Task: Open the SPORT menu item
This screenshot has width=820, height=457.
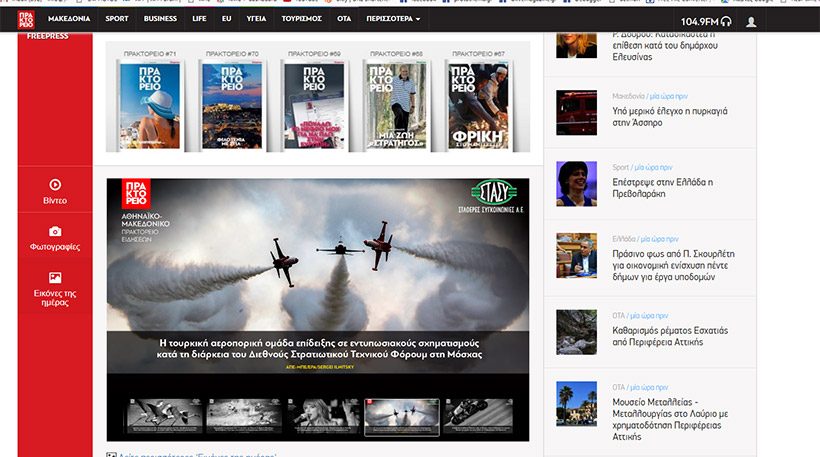Action: tap(117, 19)
